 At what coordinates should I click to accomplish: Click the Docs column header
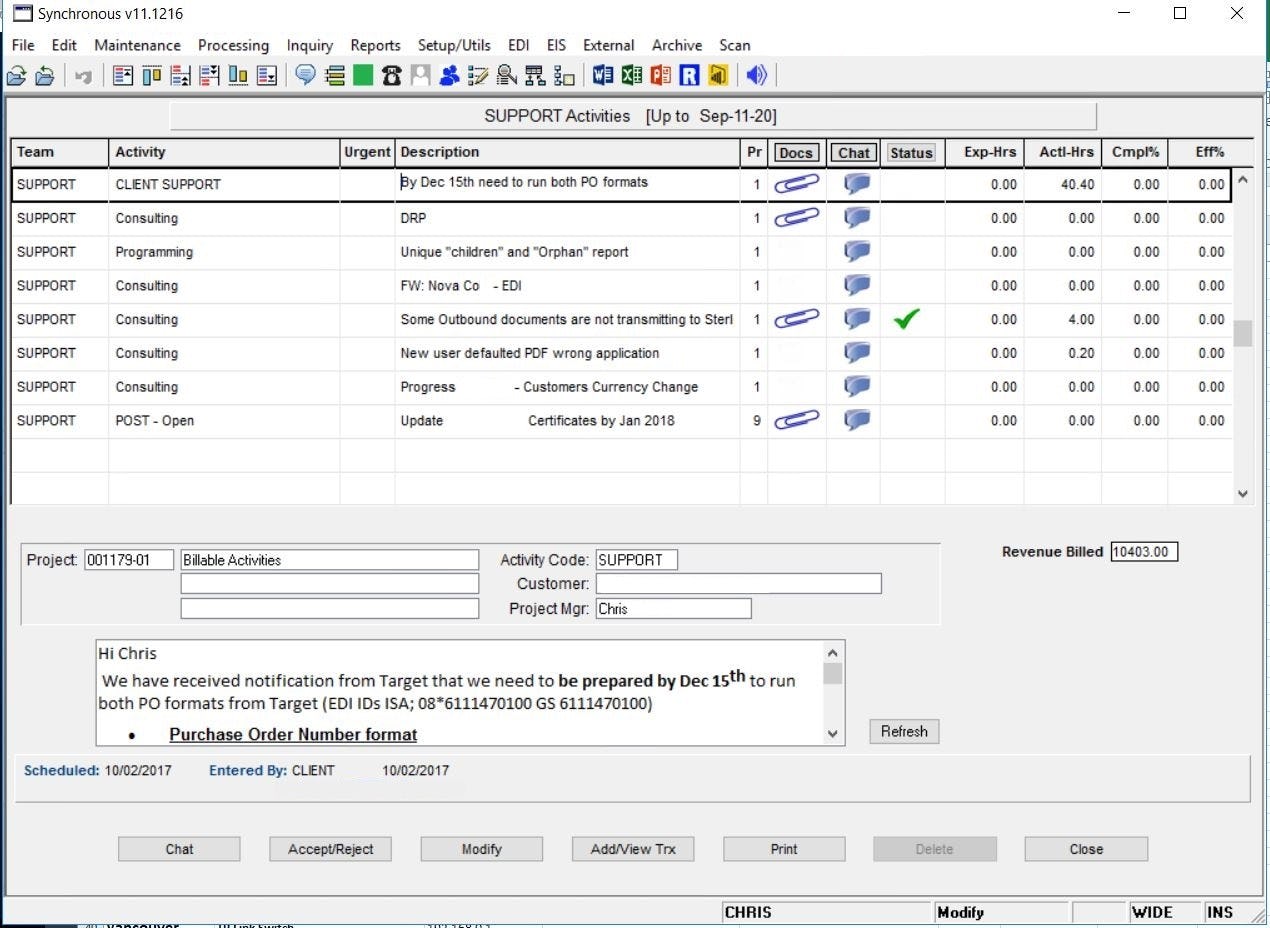click(796, 152)
